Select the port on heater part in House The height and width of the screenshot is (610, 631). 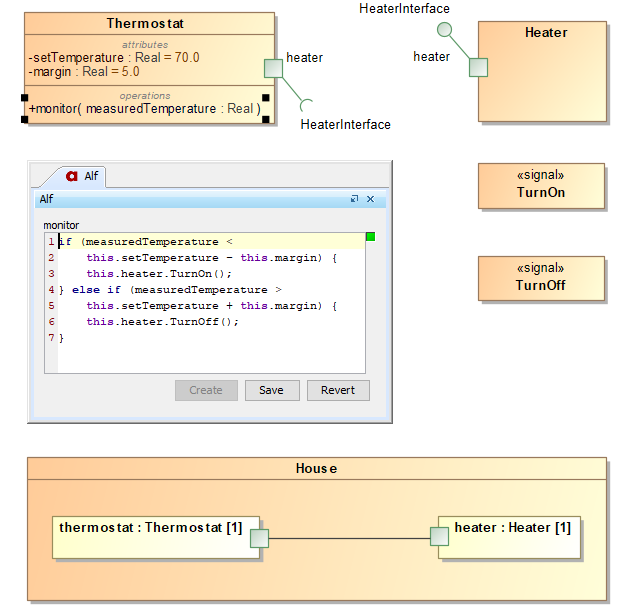click(440, 537)
